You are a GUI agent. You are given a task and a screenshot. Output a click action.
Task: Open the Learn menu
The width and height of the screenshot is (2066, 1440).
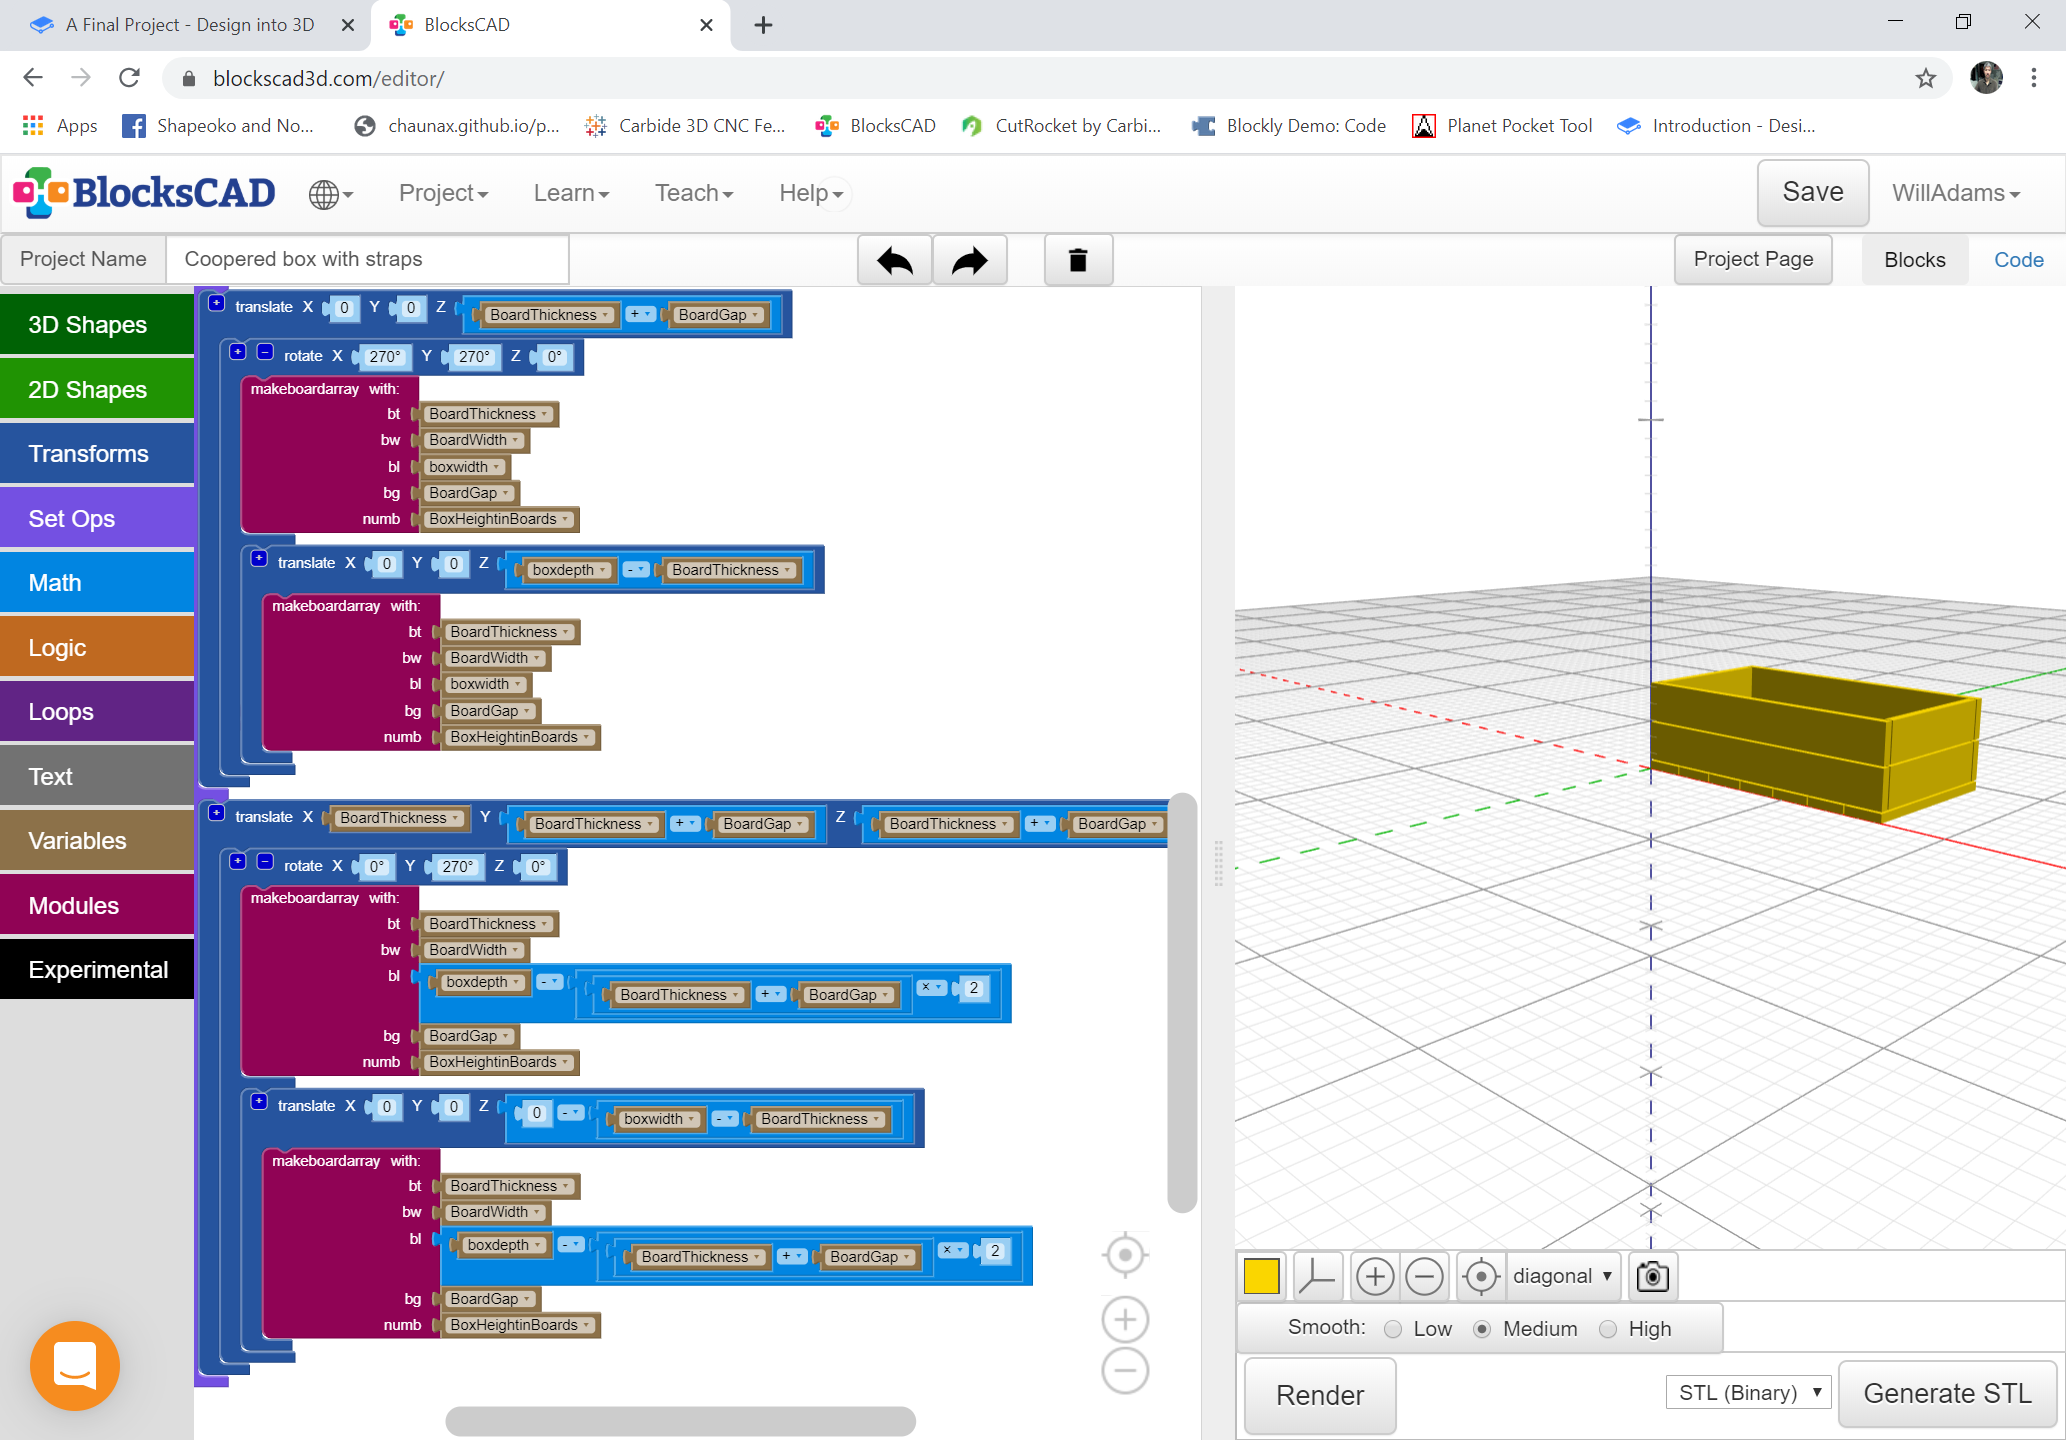[x=571, y=193]
